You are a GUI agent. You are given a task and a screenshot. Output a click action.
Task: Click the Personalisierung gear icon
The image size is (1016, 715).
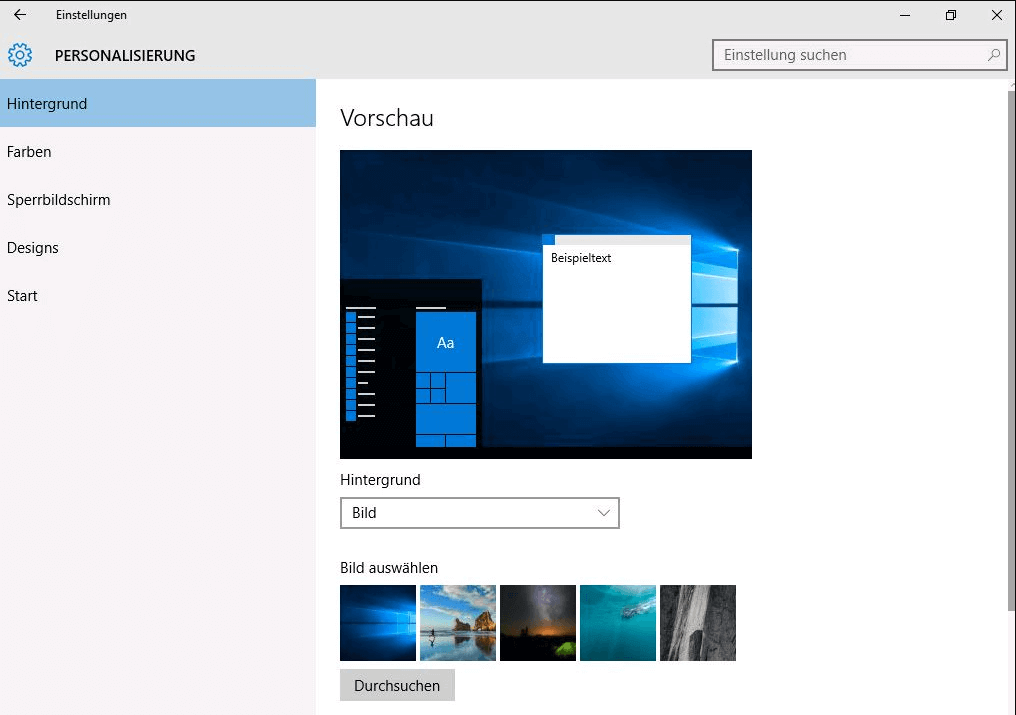pos(20,55)
